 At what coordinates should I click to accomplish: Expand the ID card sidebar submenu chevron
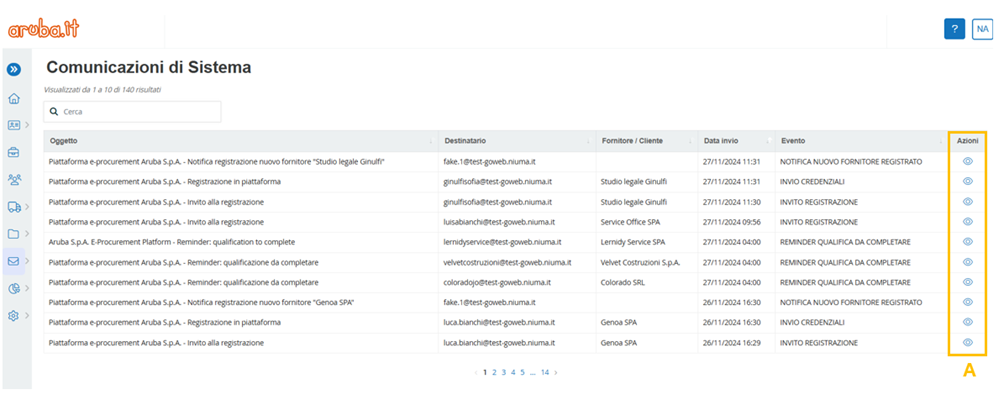click(x=27, y=125)
